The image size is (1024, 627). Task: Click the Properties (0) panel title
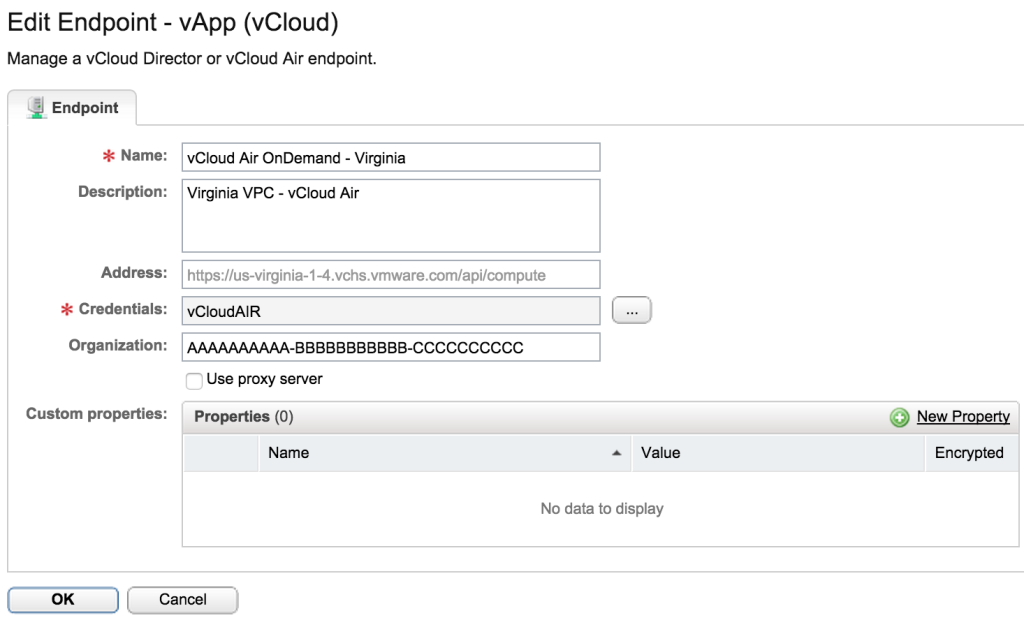click(x=243, y=417)
